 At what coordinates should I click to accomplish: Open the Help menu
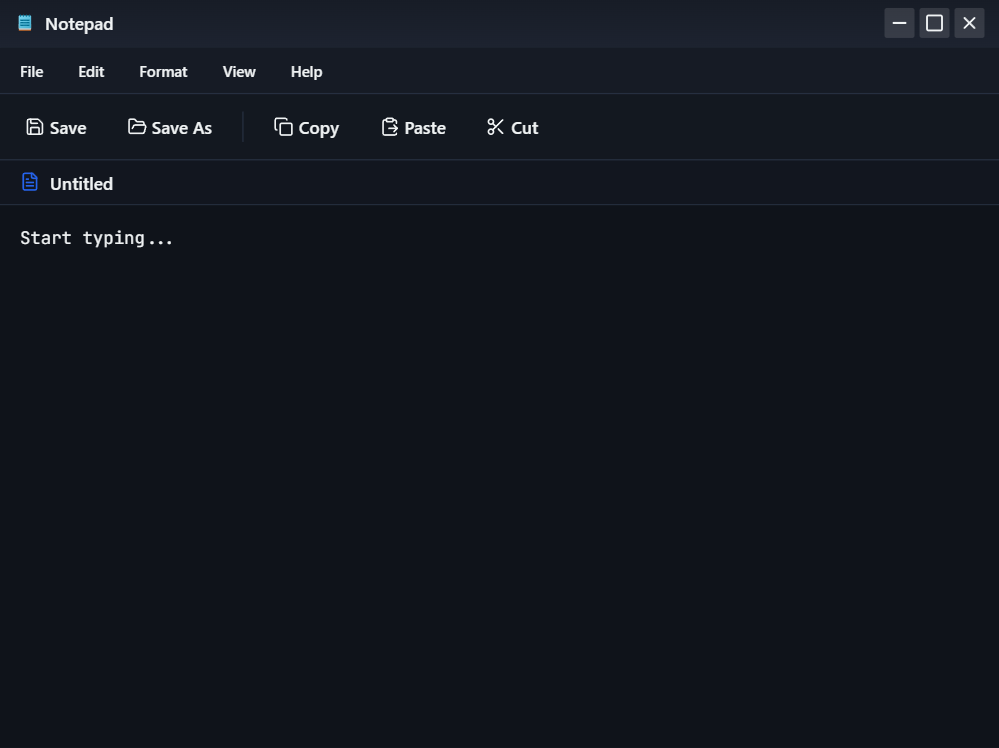click(x=306, y=71)
